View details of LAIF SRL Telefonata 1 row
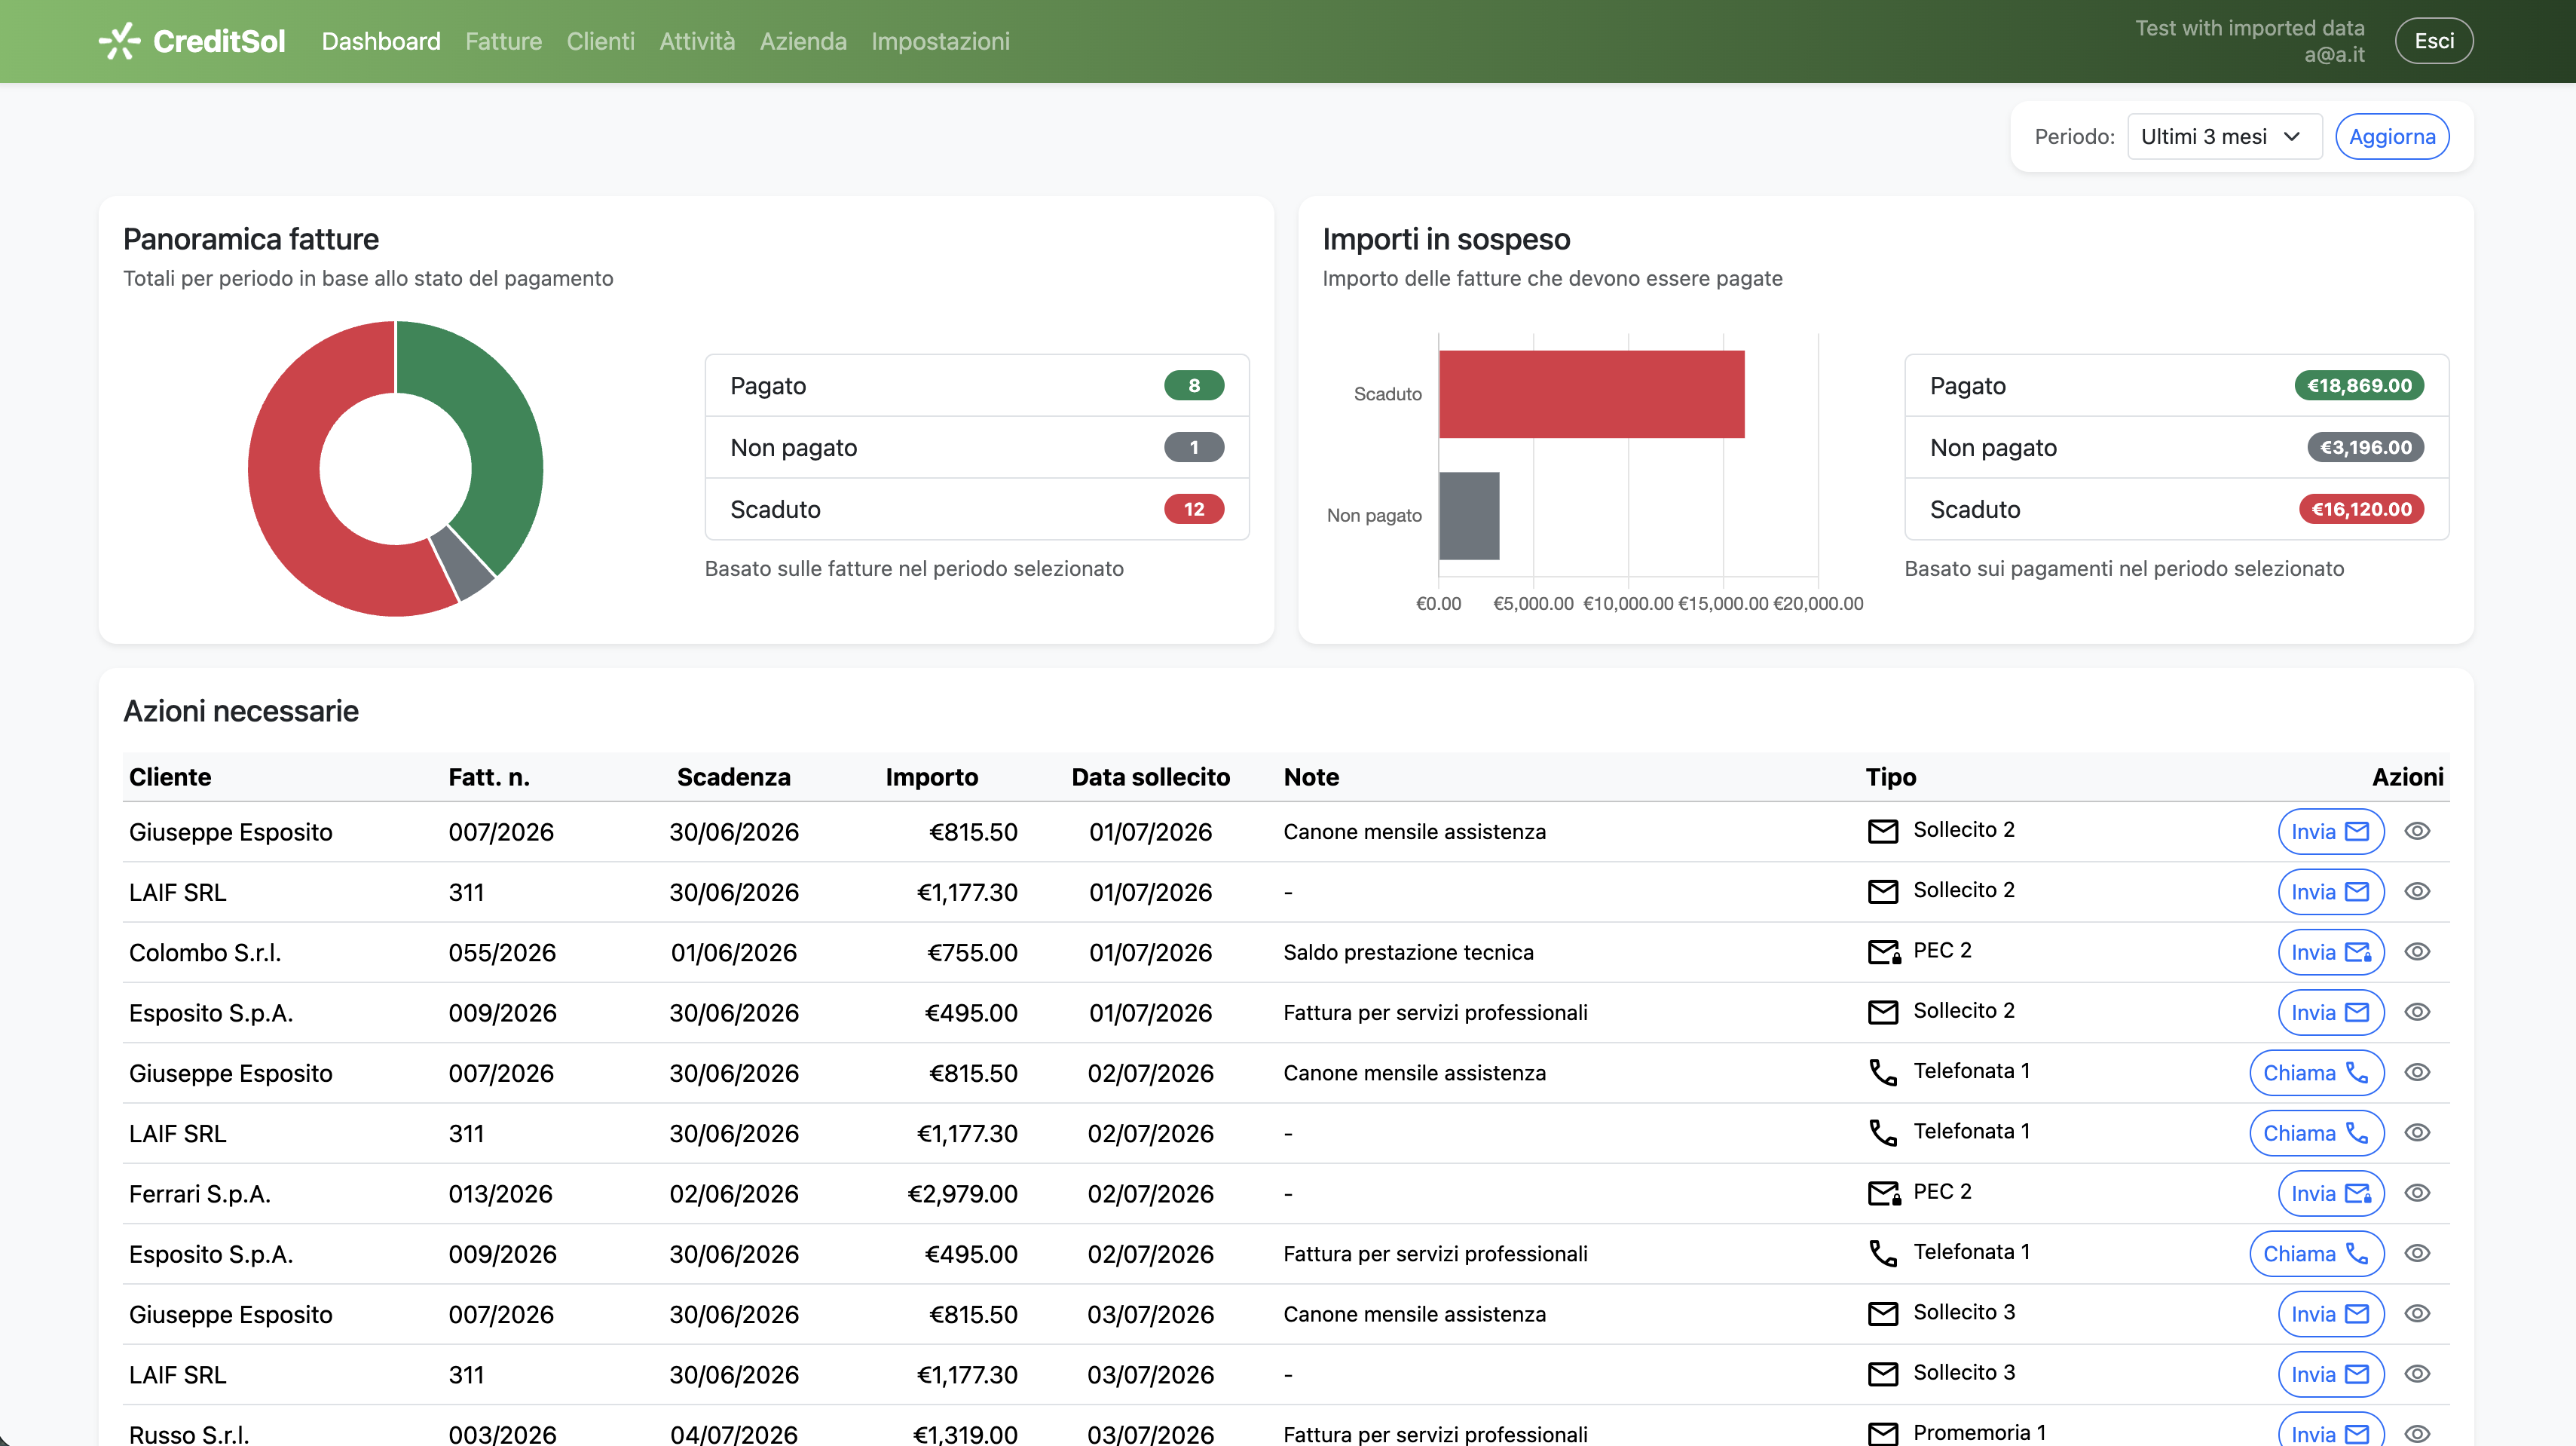The image size is (2576, 1446). point(2417,1132)
